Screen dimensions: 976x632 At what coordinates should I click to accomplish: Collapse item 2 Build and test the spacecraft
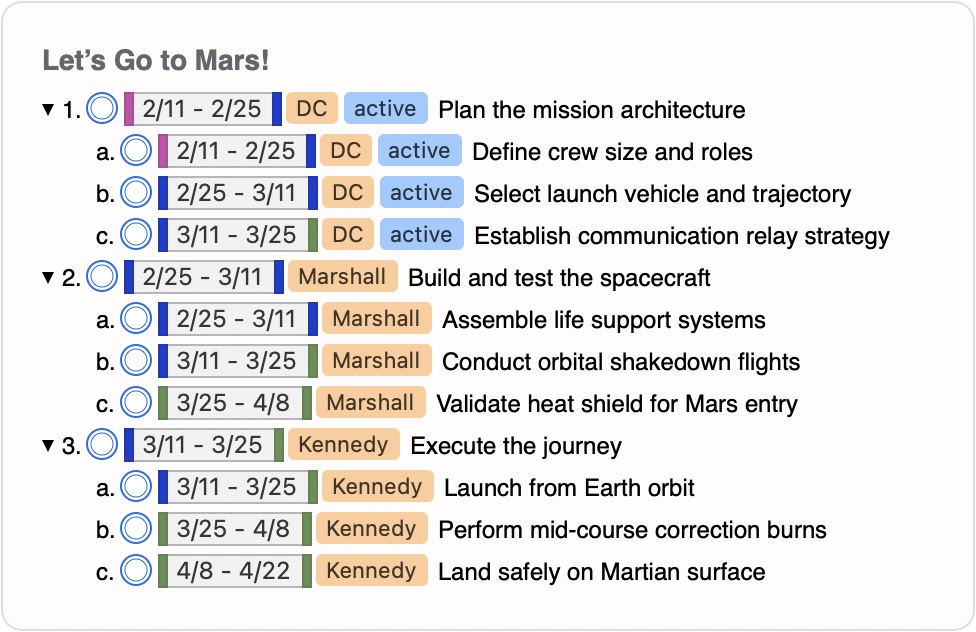click(x=48, y=278)
